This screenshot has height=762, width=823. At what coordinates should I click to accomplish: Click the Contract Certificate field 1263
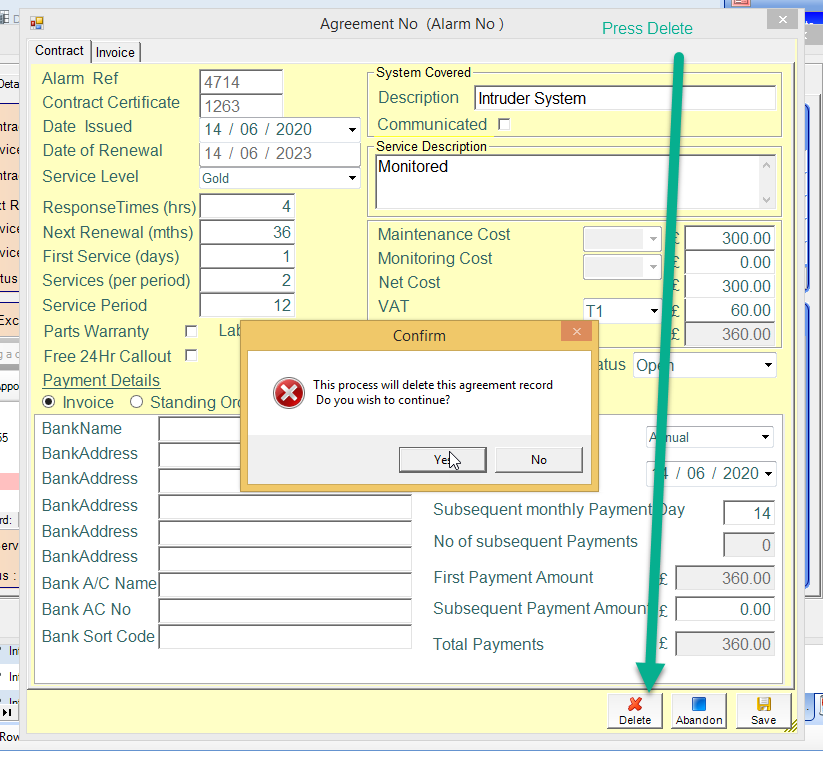pyautogui.click(x=241, y=106)
